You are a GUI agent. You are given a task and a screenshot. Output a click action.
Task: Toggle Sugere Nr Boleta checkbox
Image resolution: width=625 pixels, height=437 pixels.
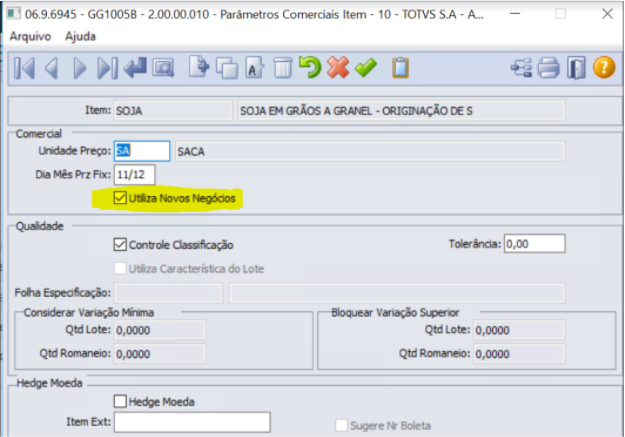coord(341,425)
